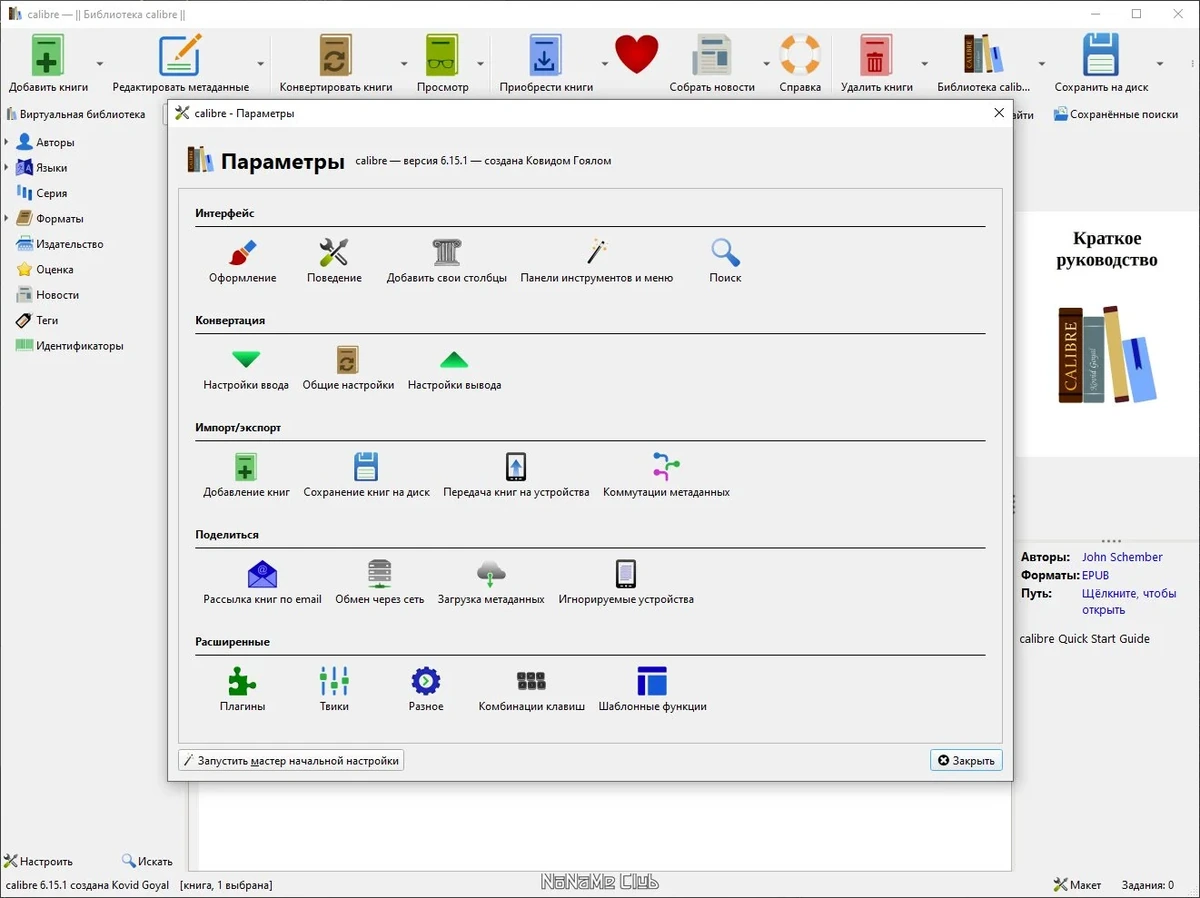Viewport: 1200px width, 898px height.
Task: Click the Краткое руководство book cover
Action: click(1107, 320)
